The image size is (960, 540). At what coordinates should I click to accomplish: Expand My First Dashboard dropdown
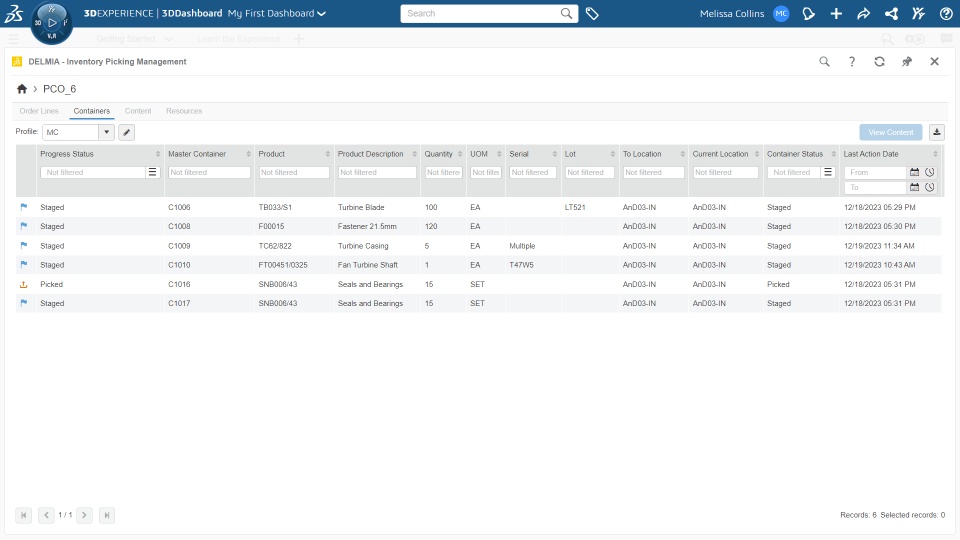(x=321, y=13)
